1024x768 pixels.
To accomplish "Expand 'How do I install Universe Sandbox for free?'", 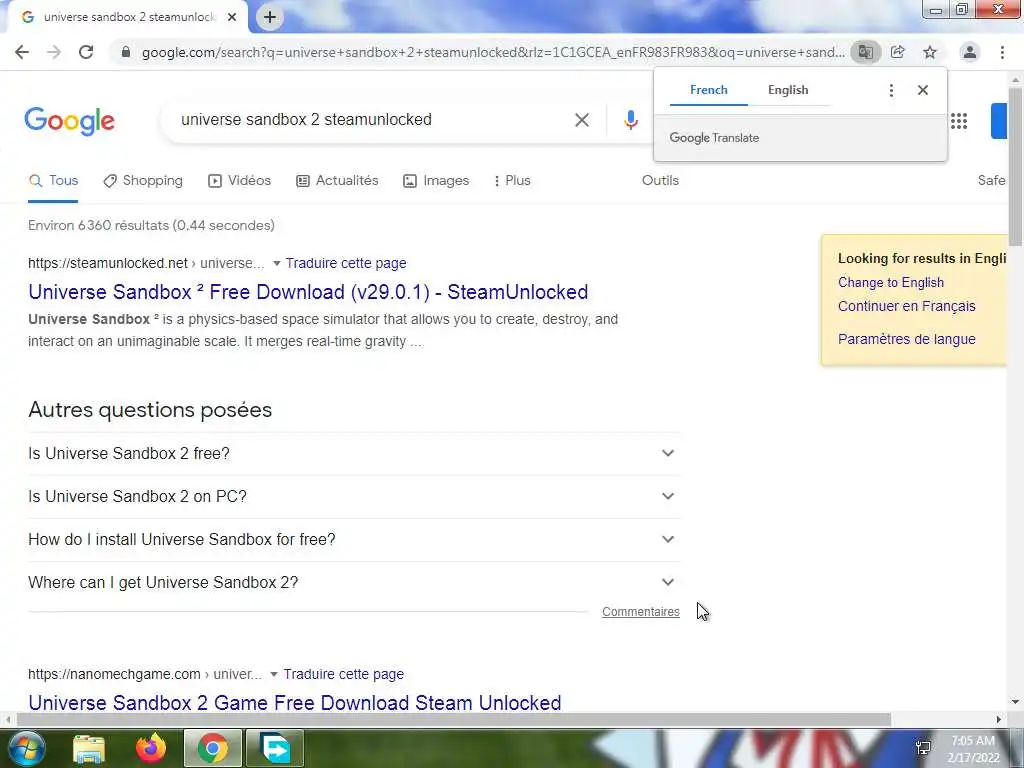I will (x=354, y=539).
